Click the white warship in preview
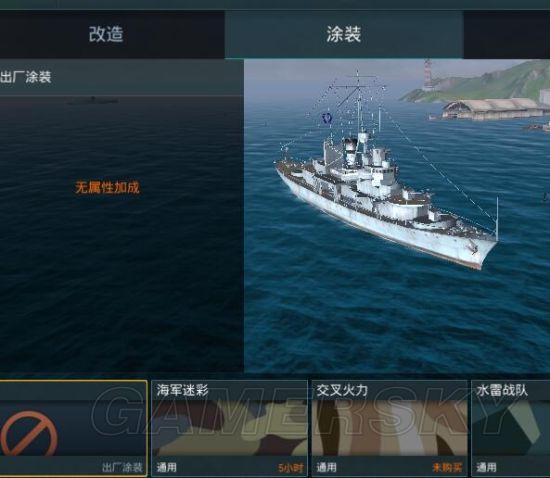This screenshot has height=478, width=550. click(386, 196)
